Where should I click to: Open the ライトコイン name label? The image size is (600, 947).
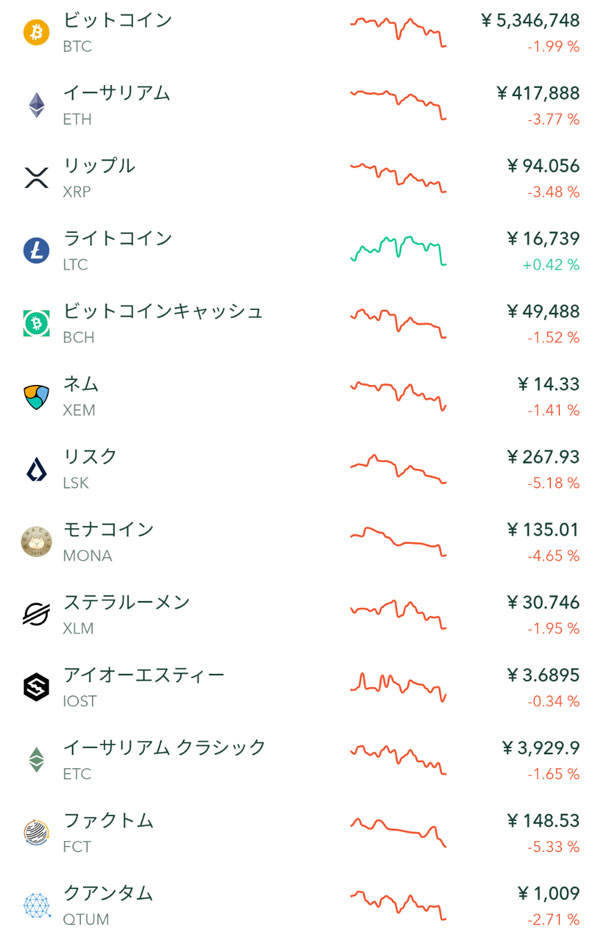click(117, 238)
